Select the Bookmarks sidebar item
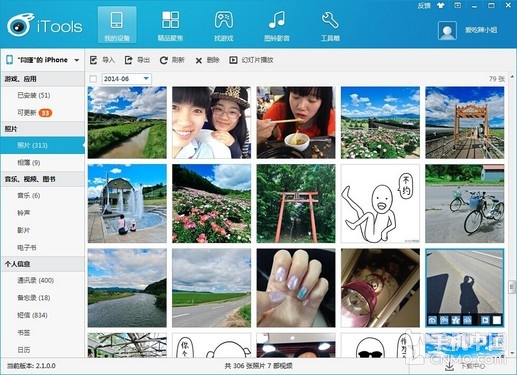Image resolution: width=517 pixels, height=375 pixels. pyautogui.click(x=43, y=333)
